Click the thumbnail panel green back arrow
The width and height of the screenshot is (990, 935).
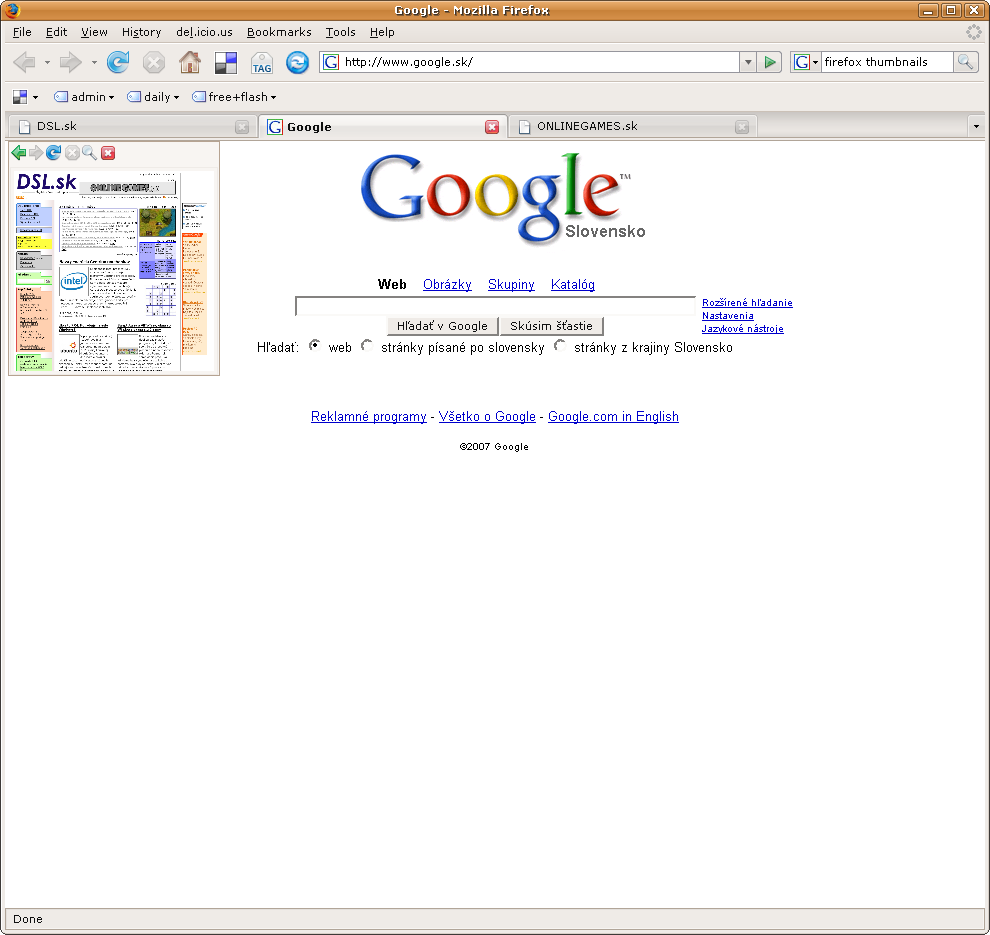click(19, 152)
